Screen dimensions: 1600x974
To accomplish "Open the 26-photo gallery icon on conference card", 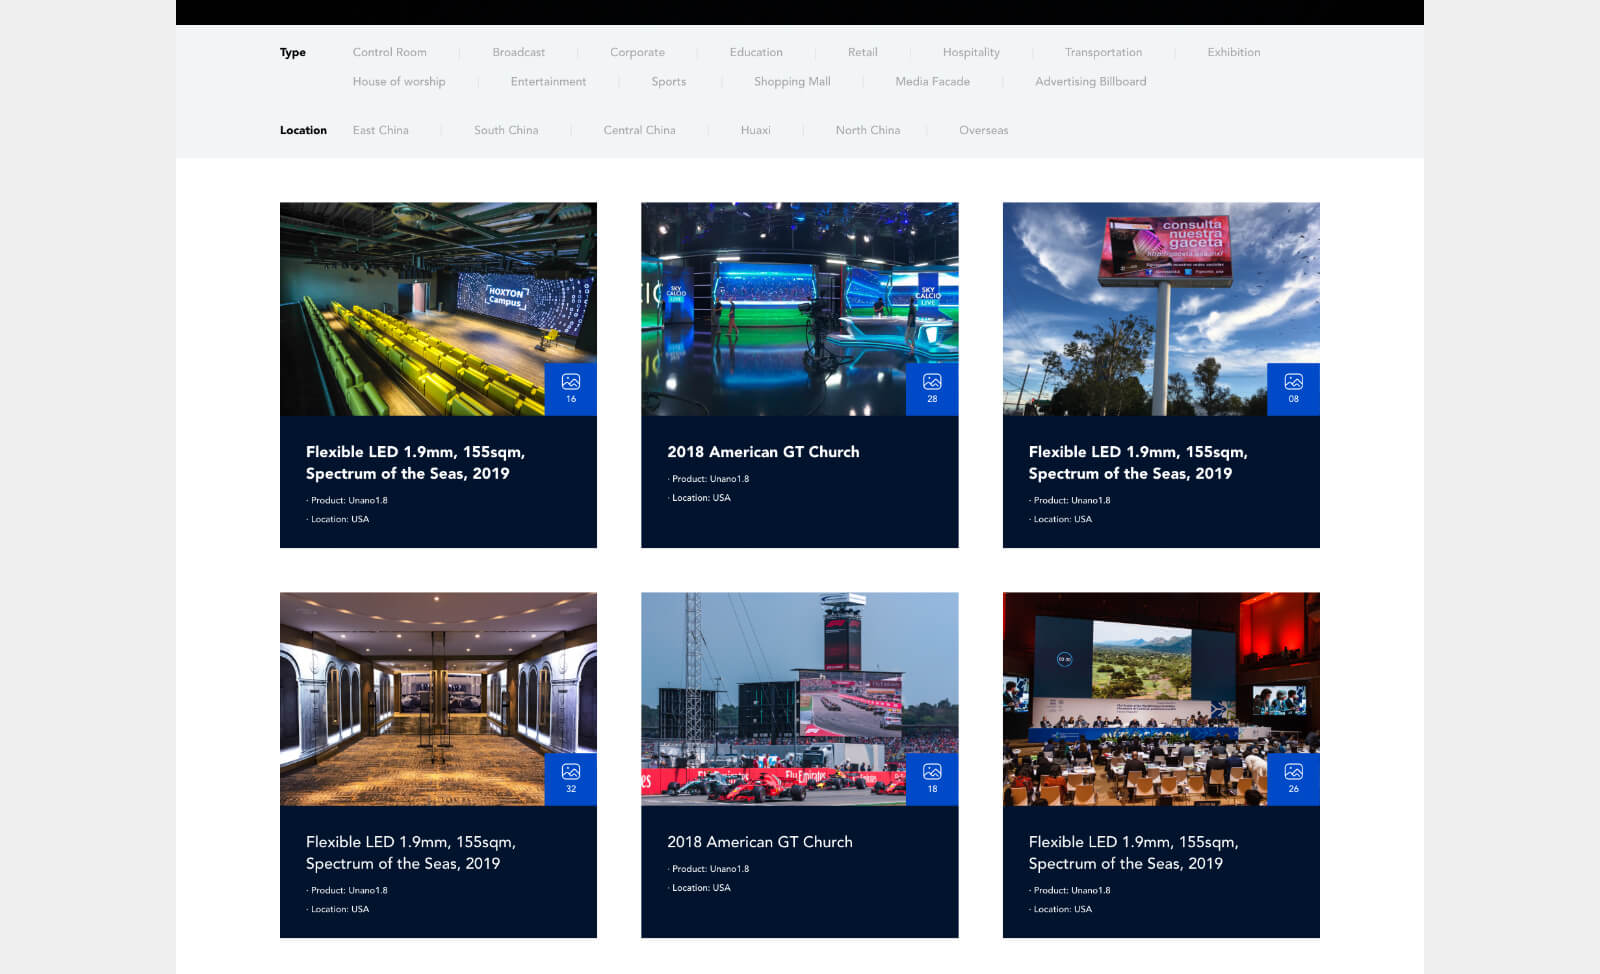I will [x=1292, y=778].
